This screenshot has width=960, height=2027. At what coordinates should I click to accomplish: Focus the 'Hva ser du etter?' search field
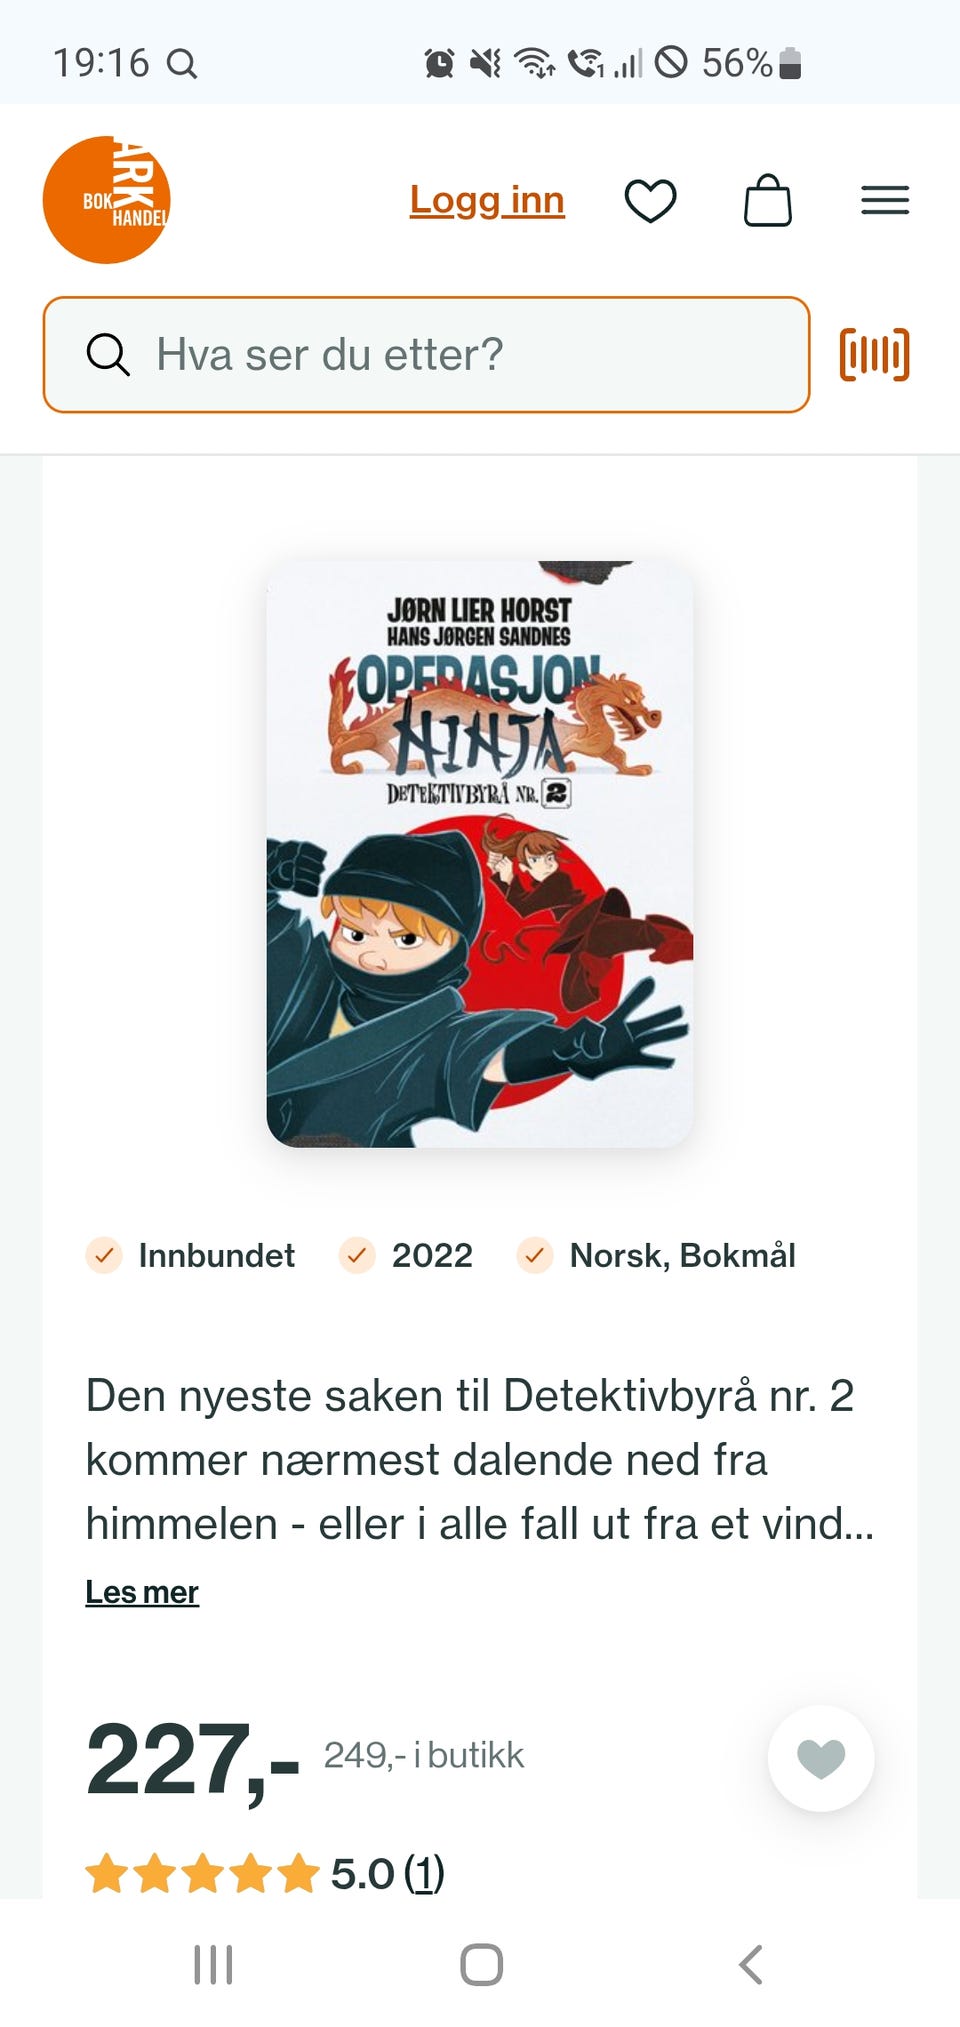[x=426, y=354]
